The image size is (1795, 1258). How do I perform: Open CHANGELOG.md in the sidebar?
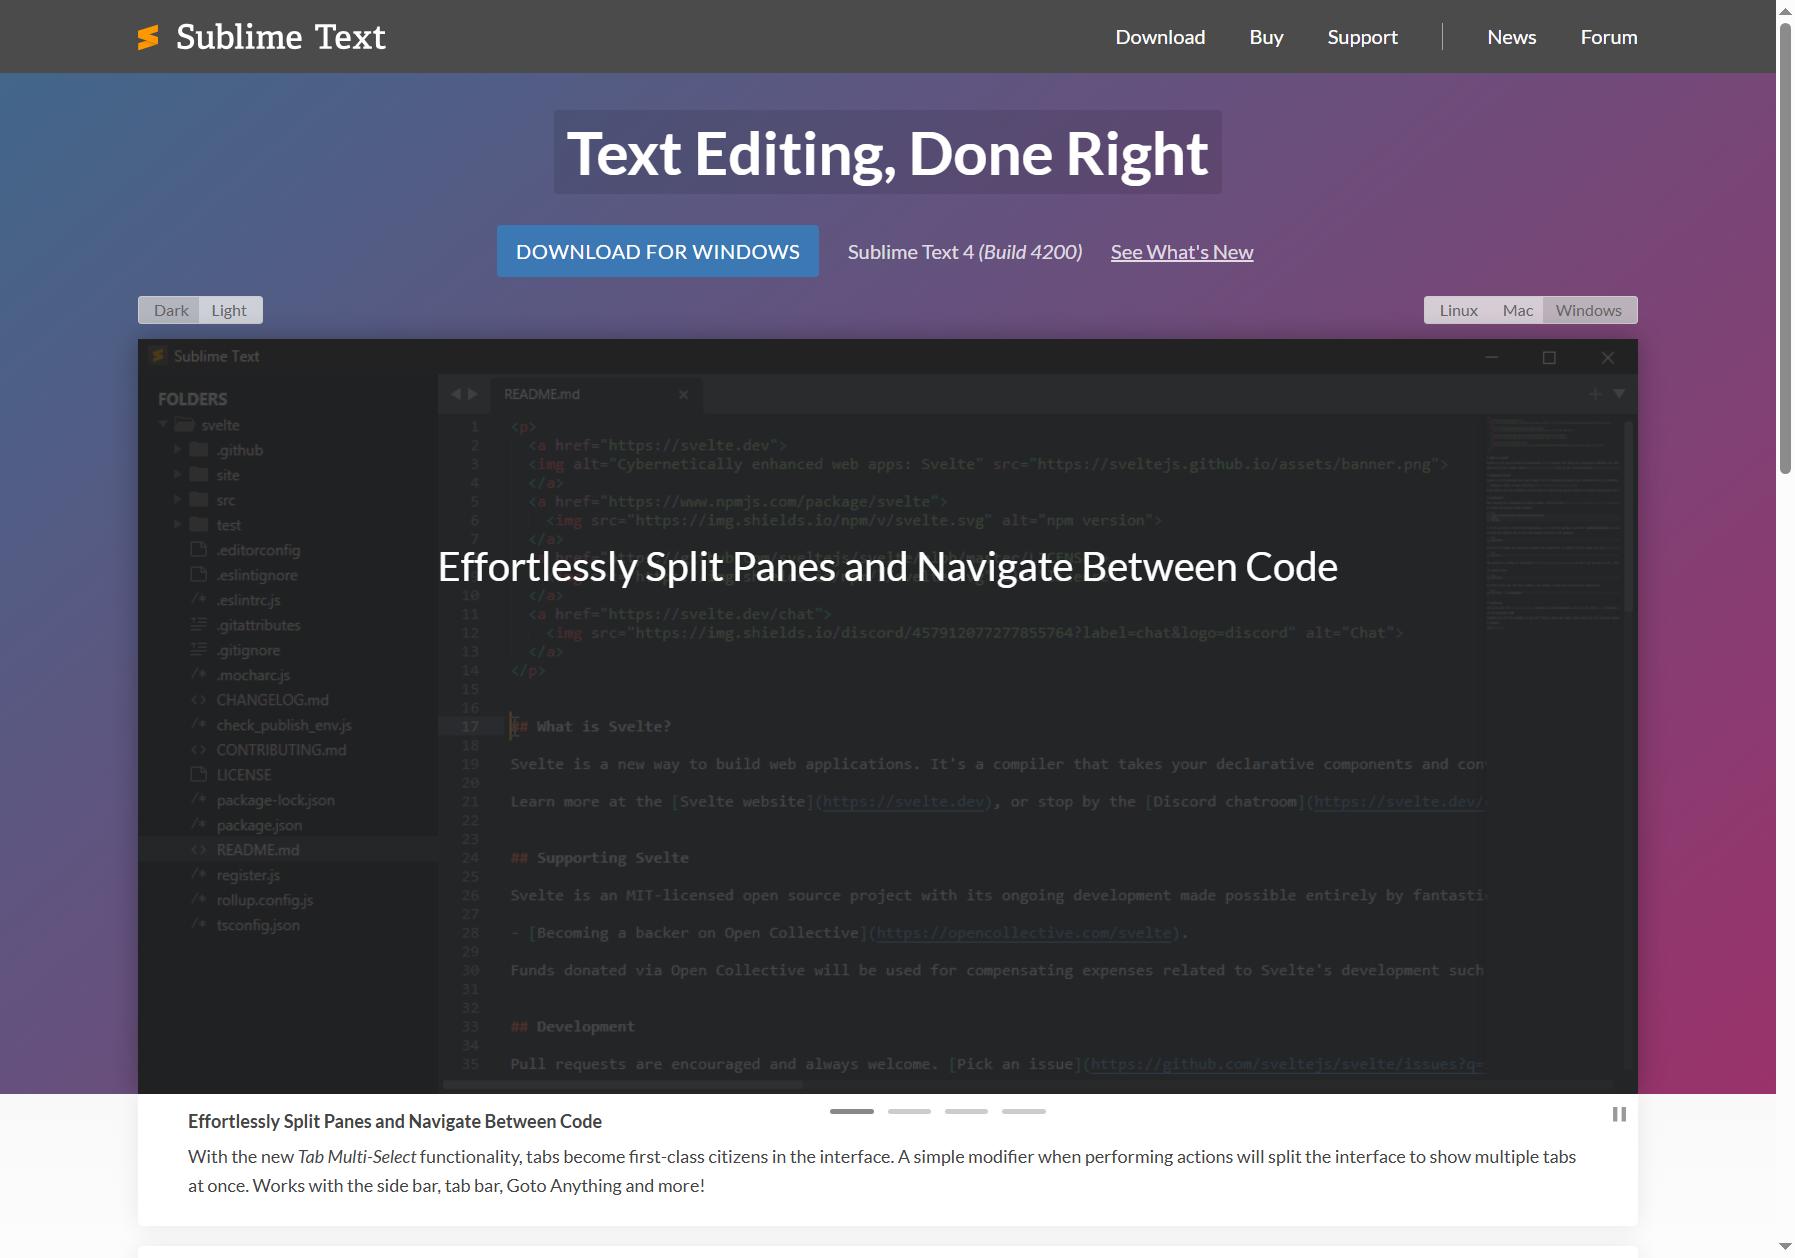272,700
